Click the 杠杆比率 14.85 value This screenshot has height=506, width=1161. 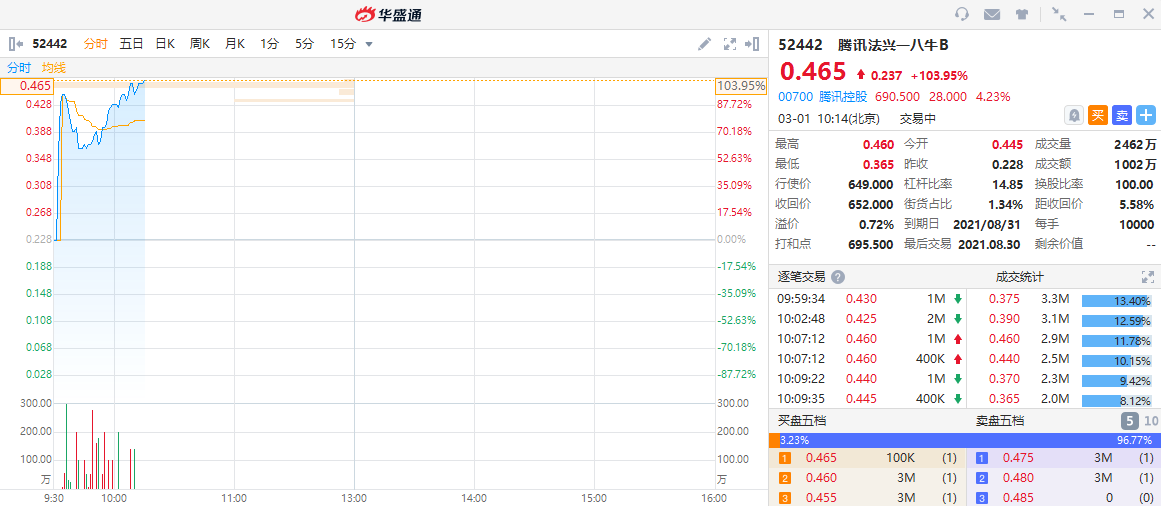pyautogui.click(x=1009, y=184)
